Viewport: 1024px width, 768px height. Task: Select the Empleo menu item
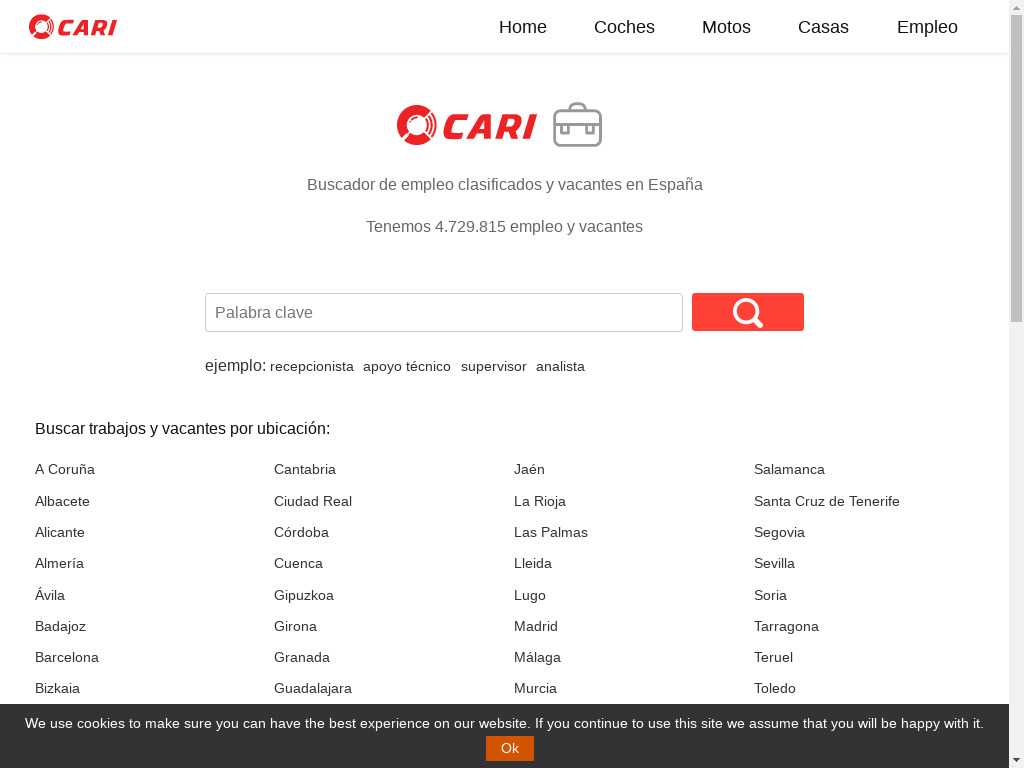coord(926,27)
